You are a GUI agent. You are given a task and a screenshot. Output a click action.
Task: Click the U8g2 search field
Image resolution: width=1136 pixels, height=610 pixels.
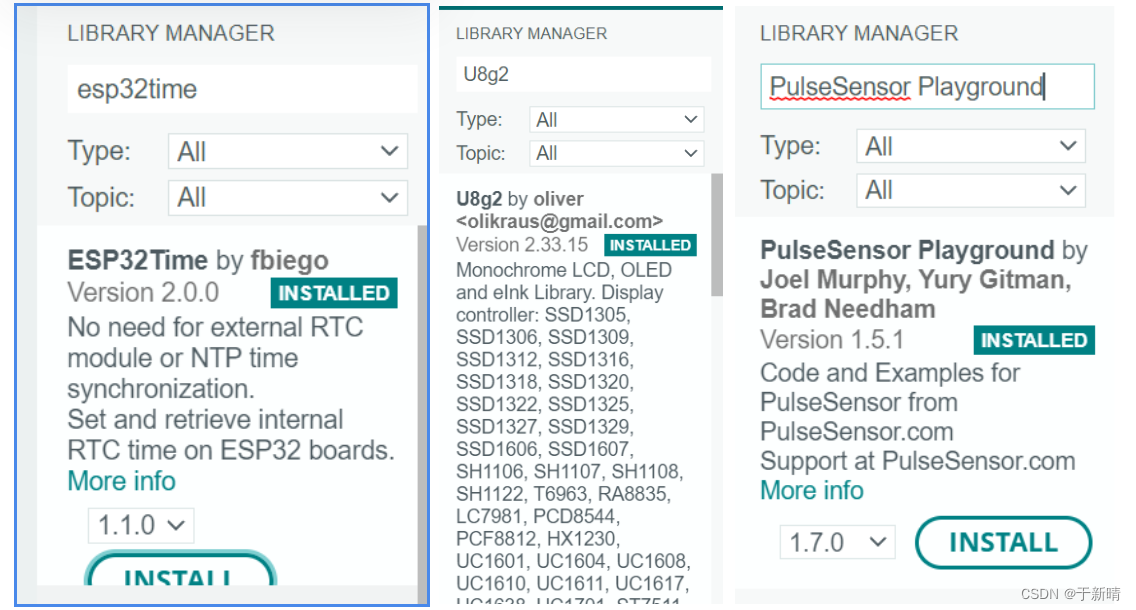pyautogui.click(x=583, y=74)
